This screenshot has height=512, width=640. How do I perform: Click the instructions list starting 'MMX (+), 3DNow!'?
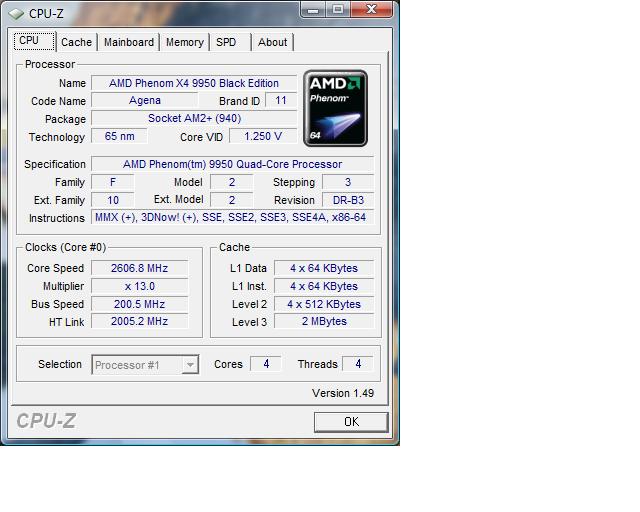[232, 217]
